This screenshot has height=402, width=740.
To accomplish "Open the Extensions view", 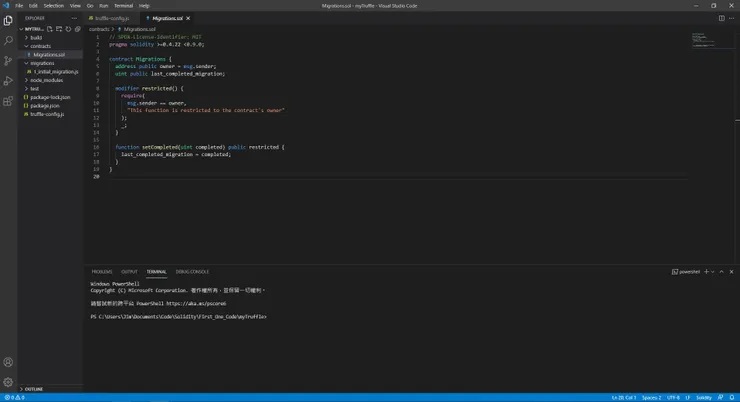I will 8,101.
